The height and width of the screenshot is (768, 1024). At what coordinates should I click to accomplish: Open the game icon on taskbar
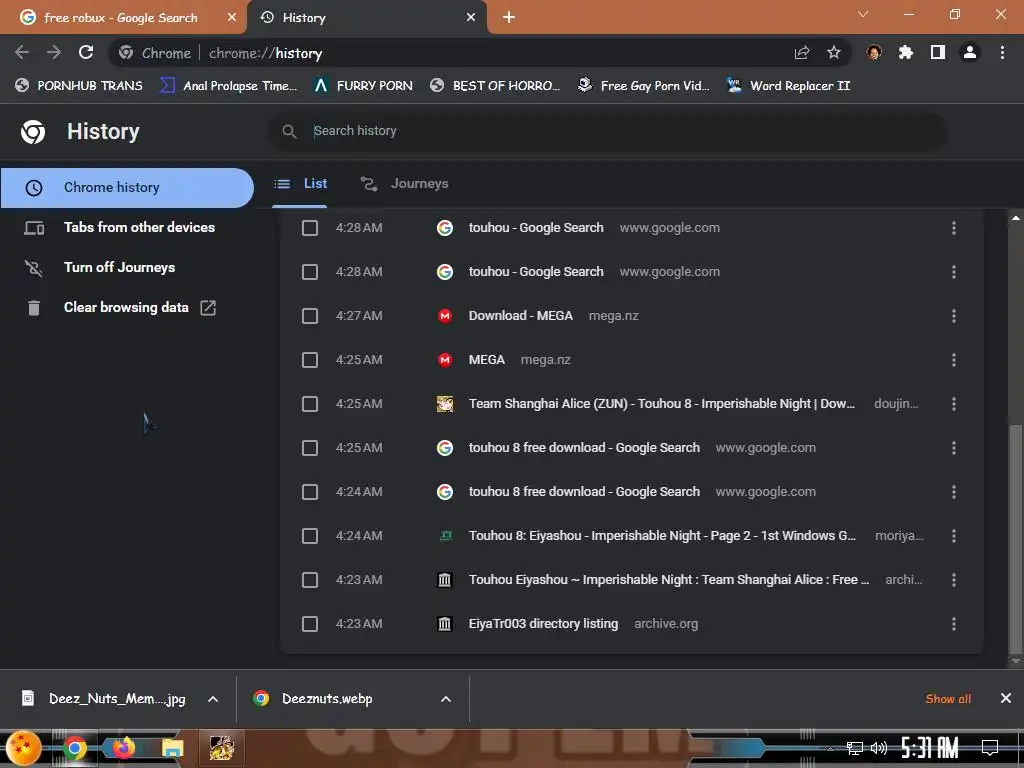pyautogui.click(x=221, y=748)
